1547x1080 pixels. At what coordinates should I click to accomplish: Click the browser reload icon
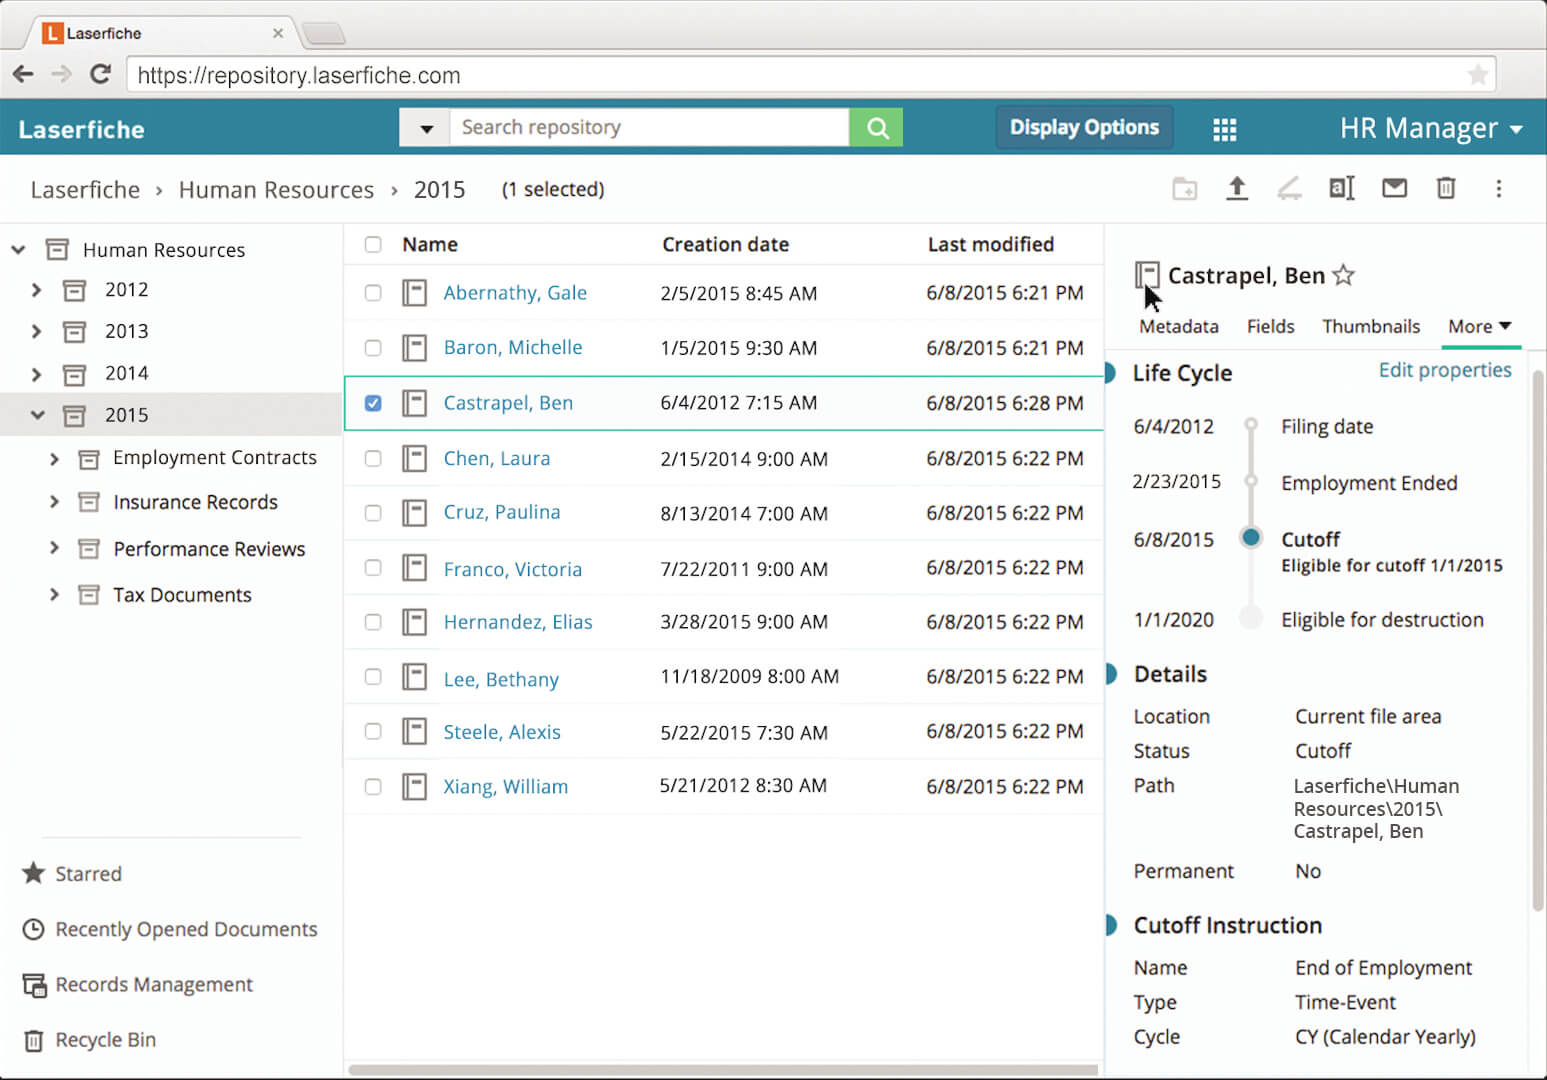(100, 74)
